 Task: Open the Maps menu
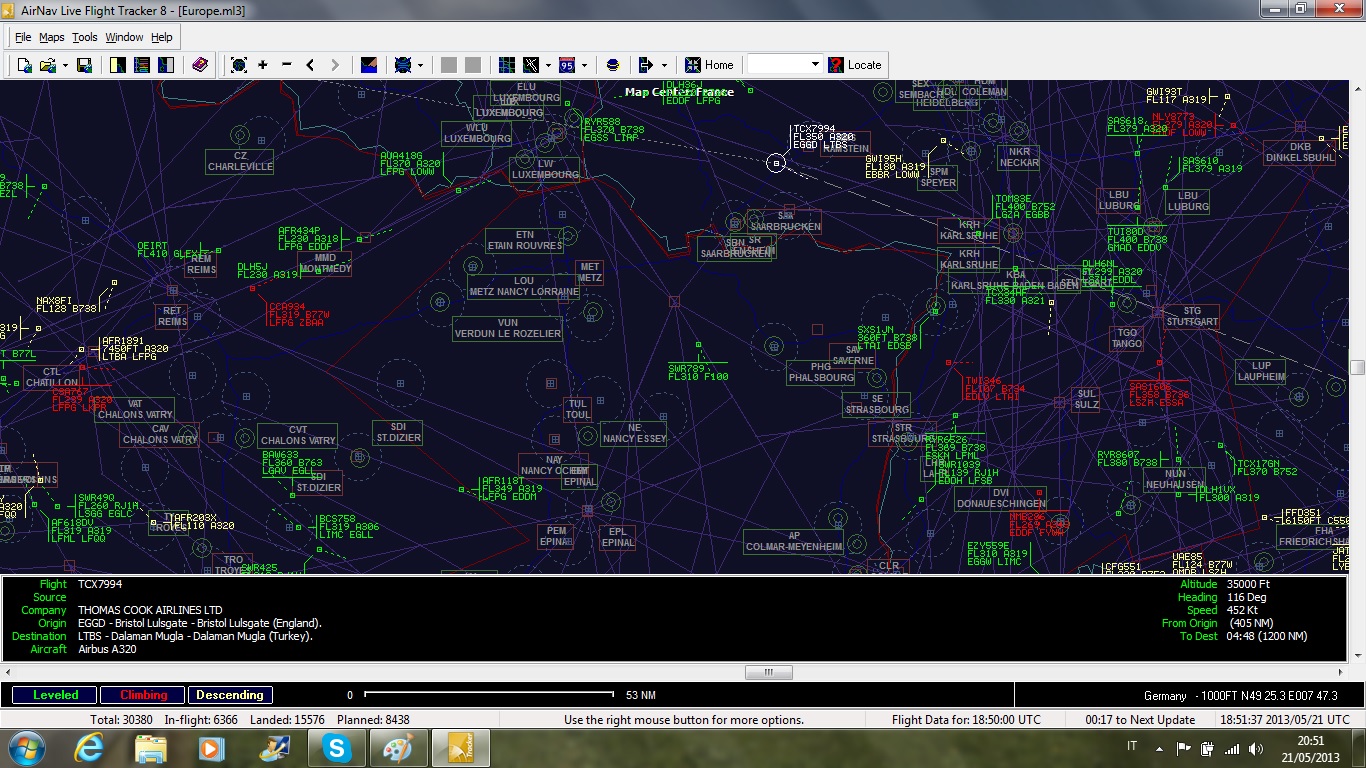tap(52, 37)
